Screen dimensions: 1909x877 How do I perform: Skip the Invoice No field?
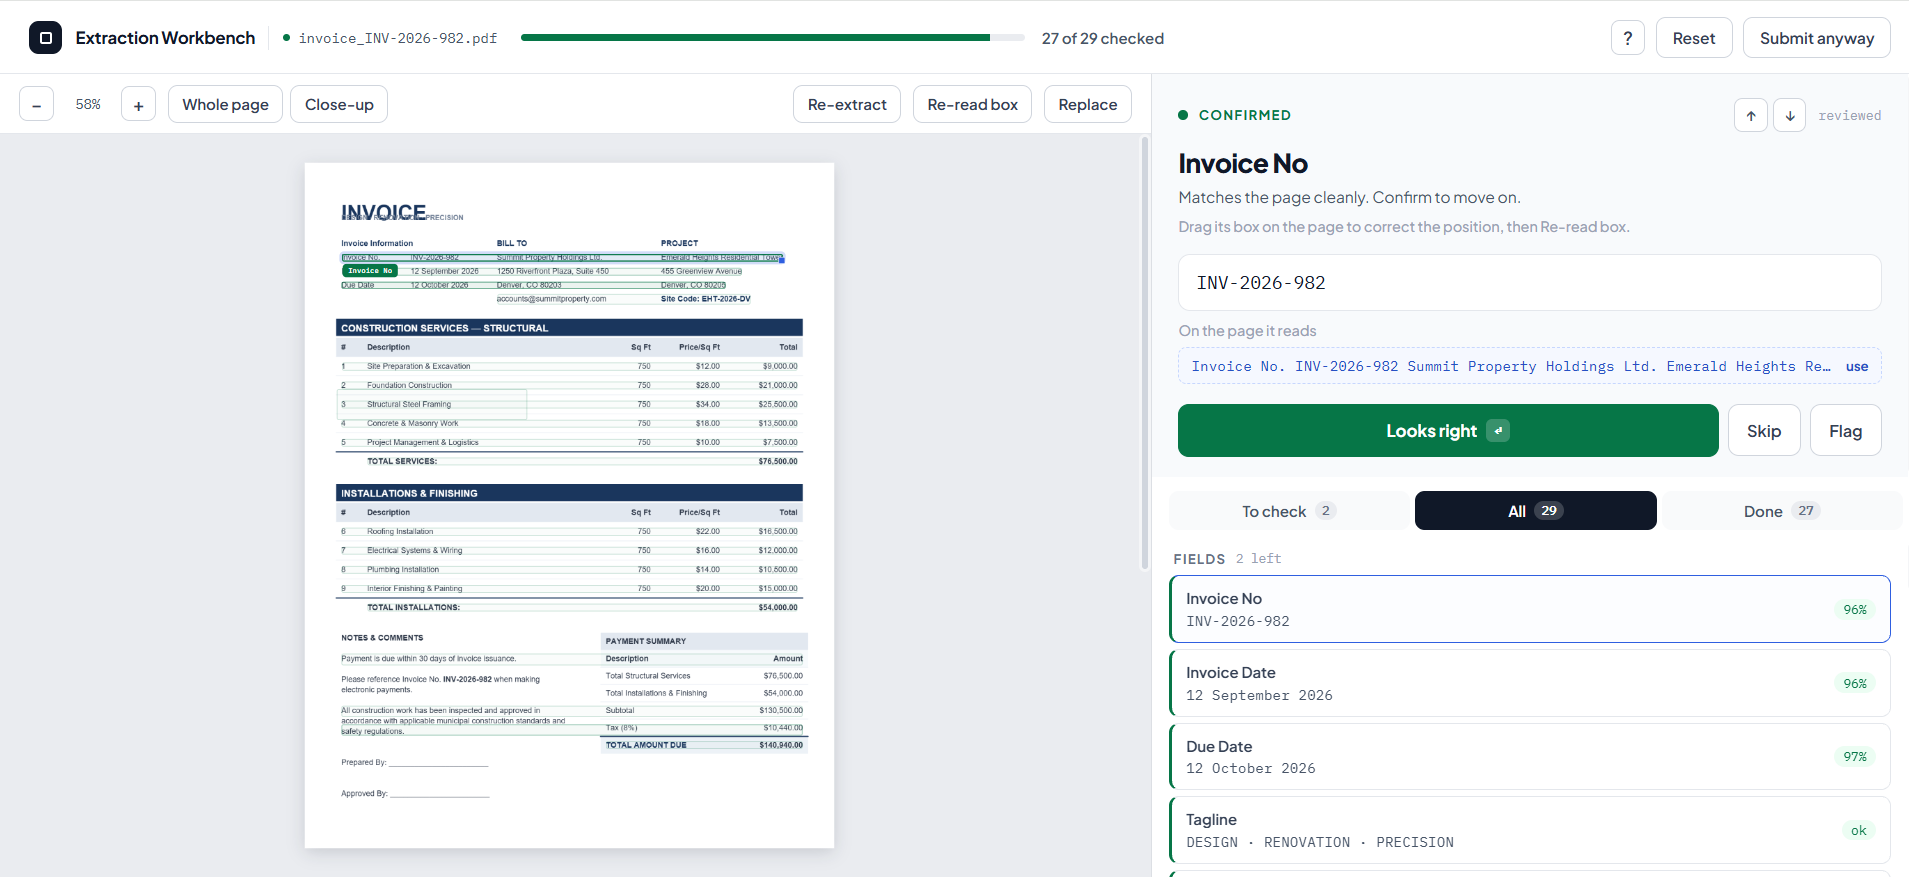[x=1764, y=430]
